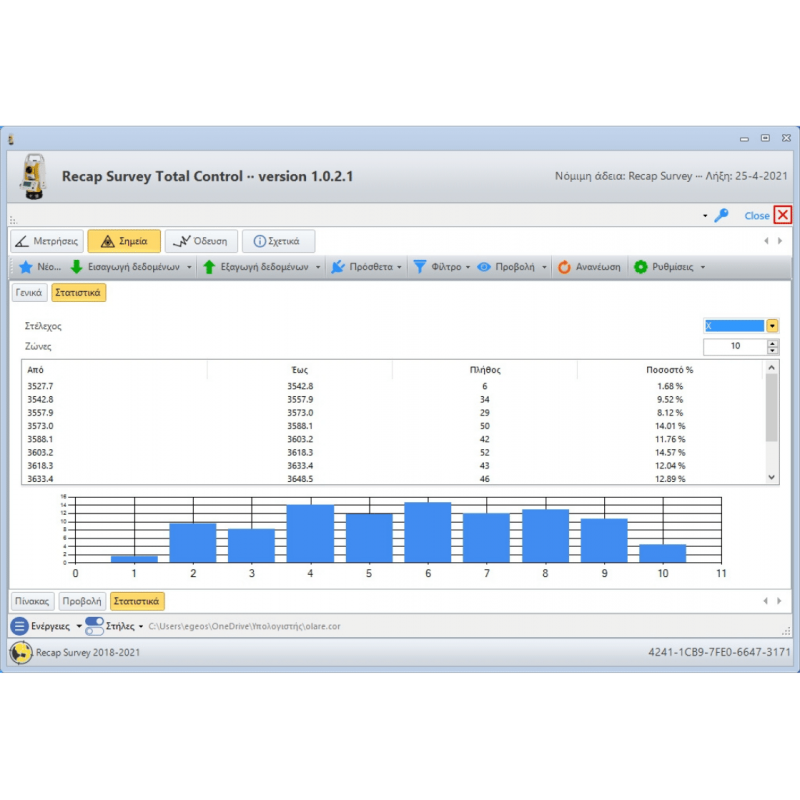Click the star icon for Νέο
The width and height of the screenshot is (800, 800).
pyautogui.click(x=26, y=267)
